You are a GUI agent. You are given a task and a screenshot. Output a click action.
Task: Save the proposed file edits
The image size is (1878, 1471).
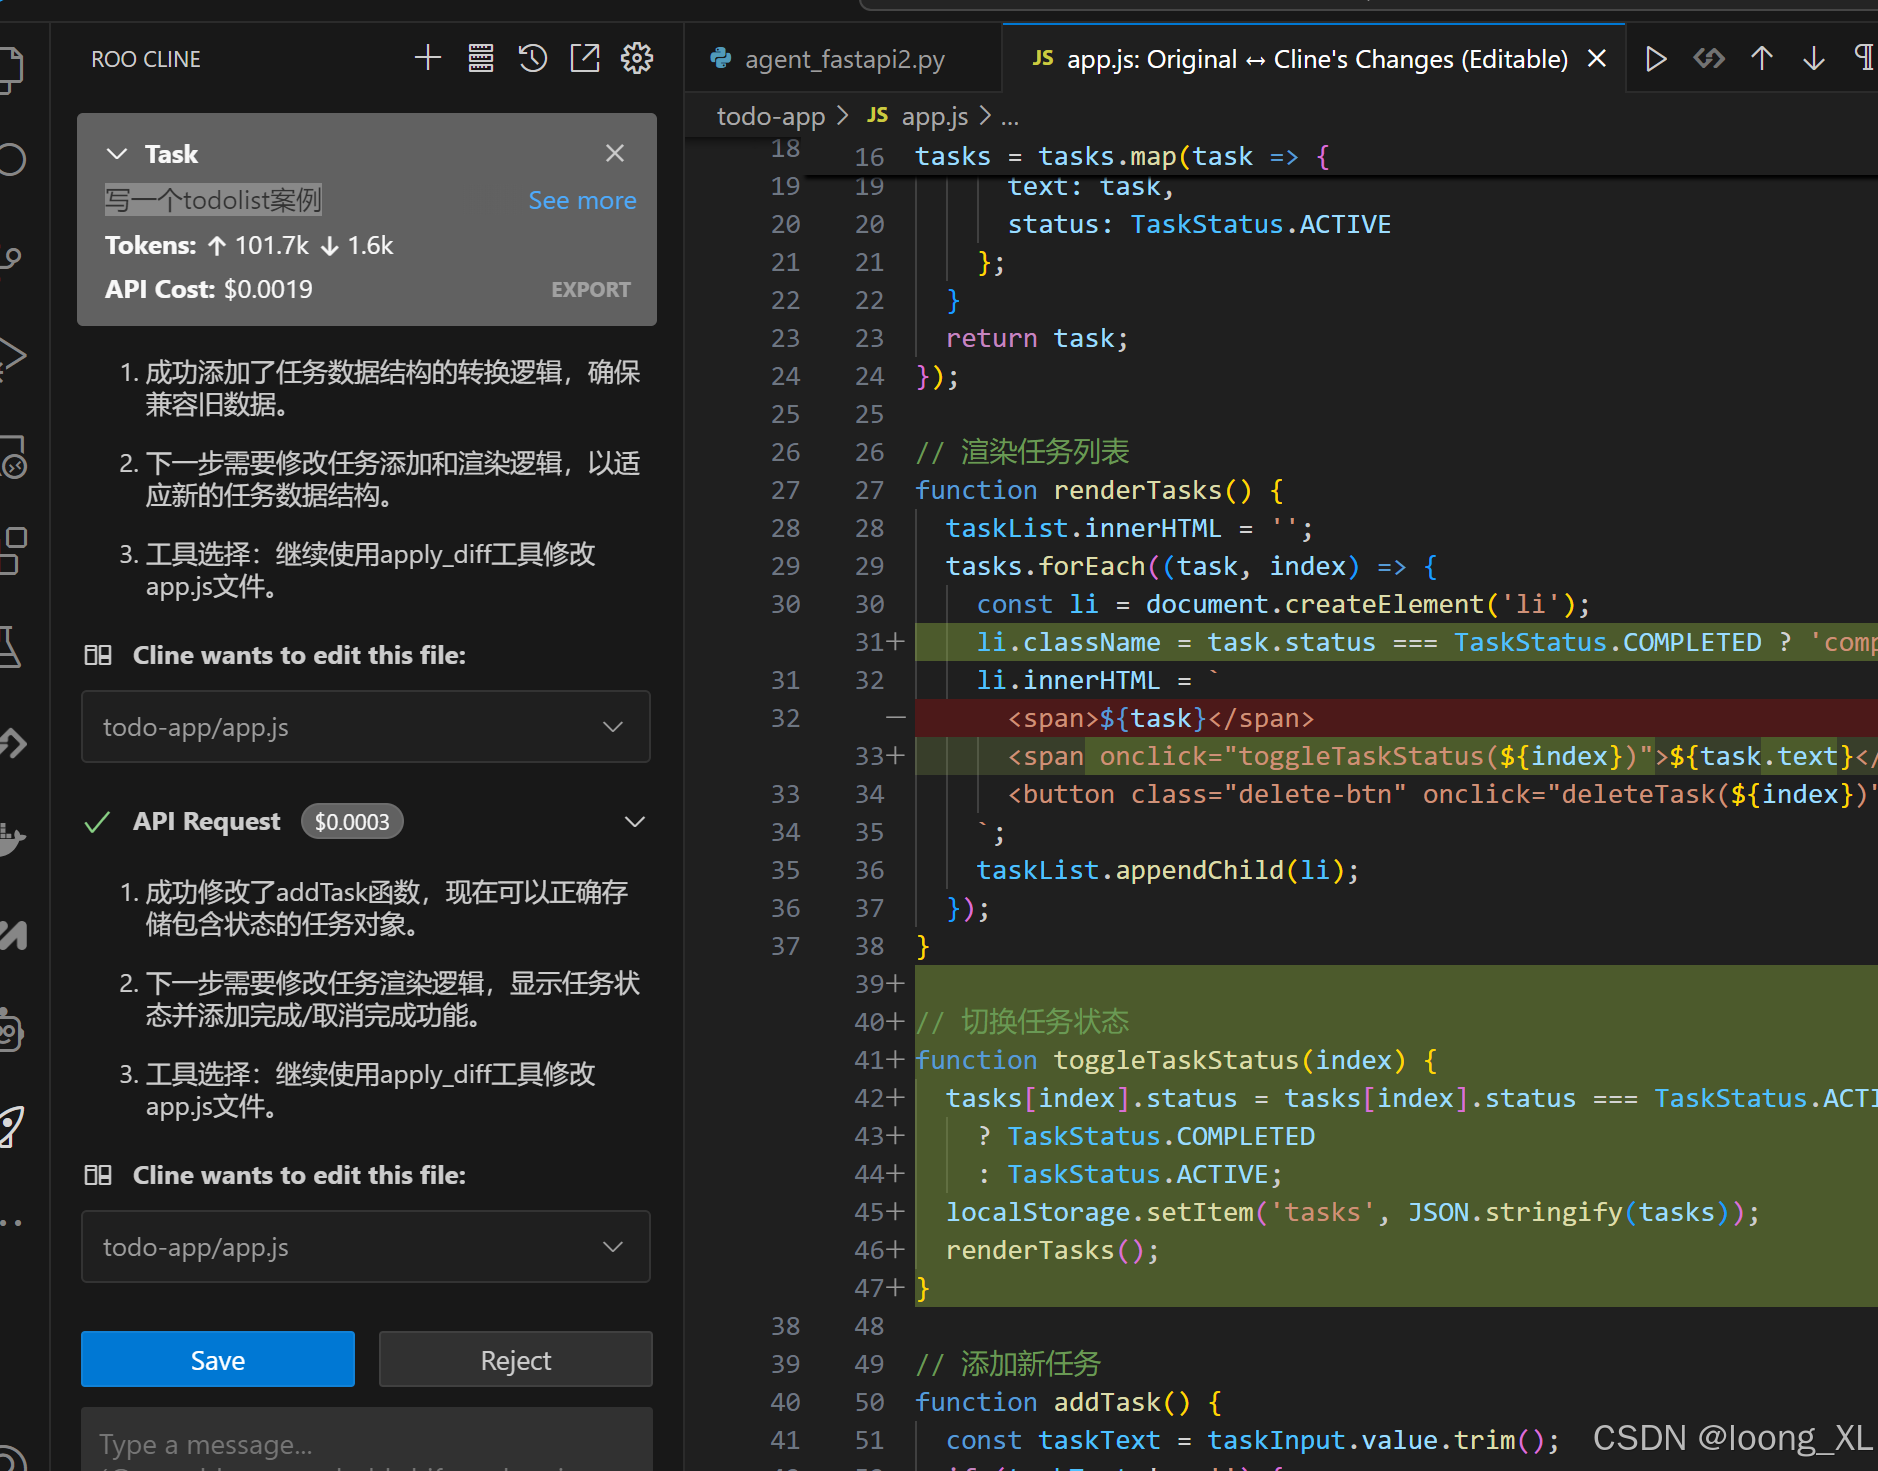217,1359
